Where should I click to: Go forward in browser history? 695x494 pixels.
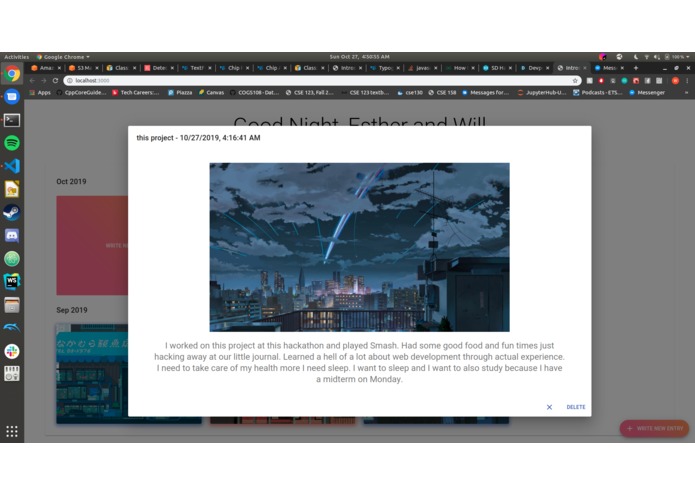pos(43,81)
